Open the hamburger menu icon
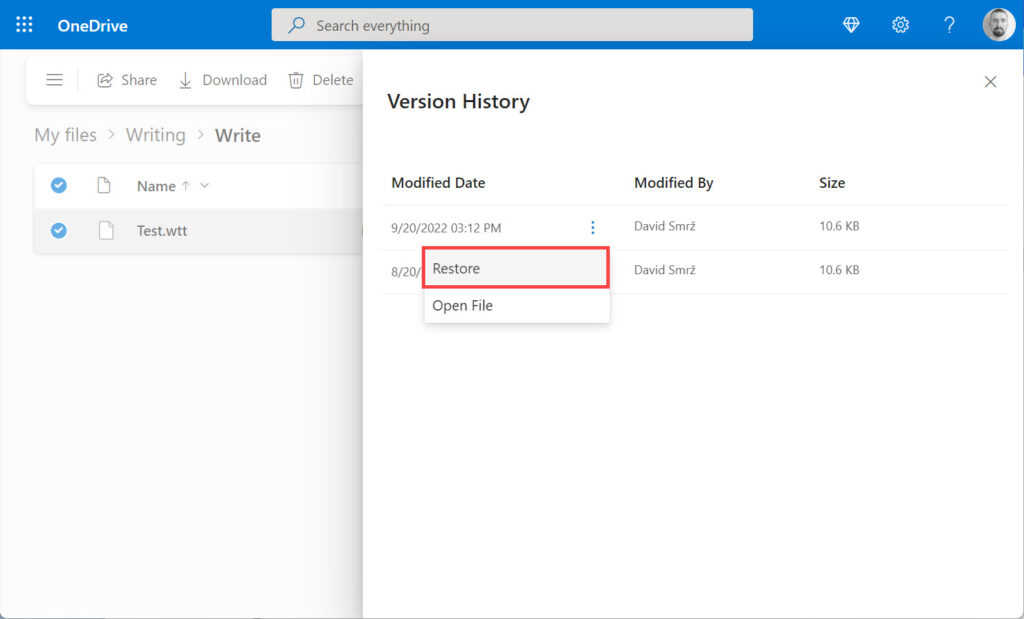The image size is (1024, 619). pyautogui.click(x=55, y=79)
